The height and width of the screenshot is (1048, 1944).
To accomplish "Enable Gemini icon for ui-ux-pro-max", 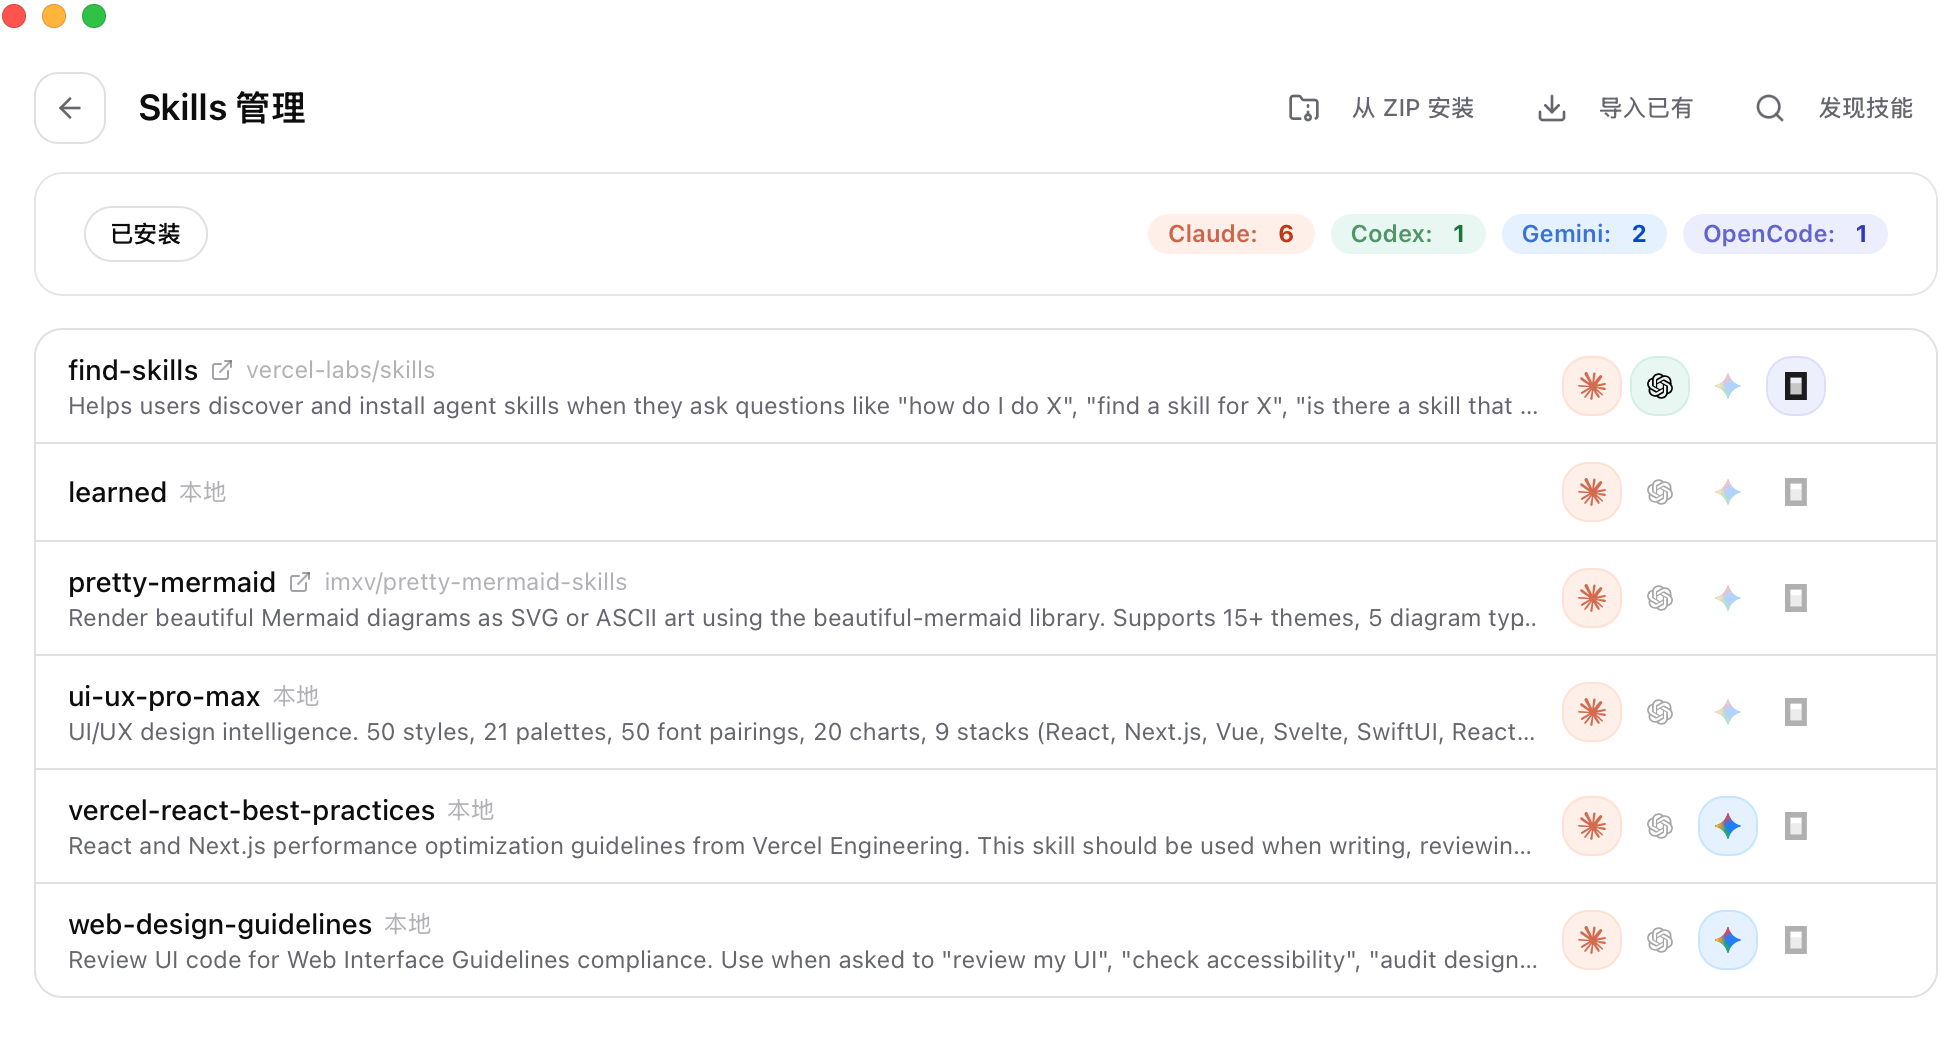I will pos(1728,712).
